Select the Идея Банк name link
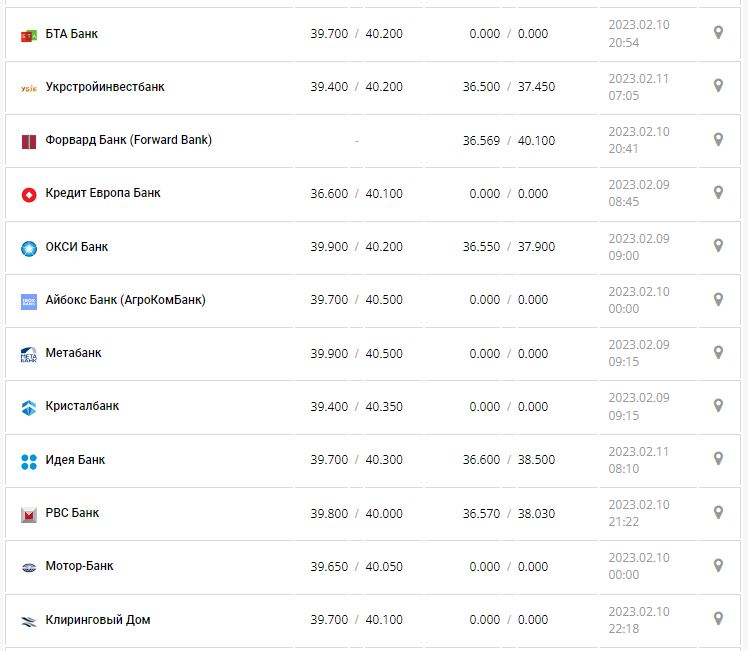 (75, 460)
